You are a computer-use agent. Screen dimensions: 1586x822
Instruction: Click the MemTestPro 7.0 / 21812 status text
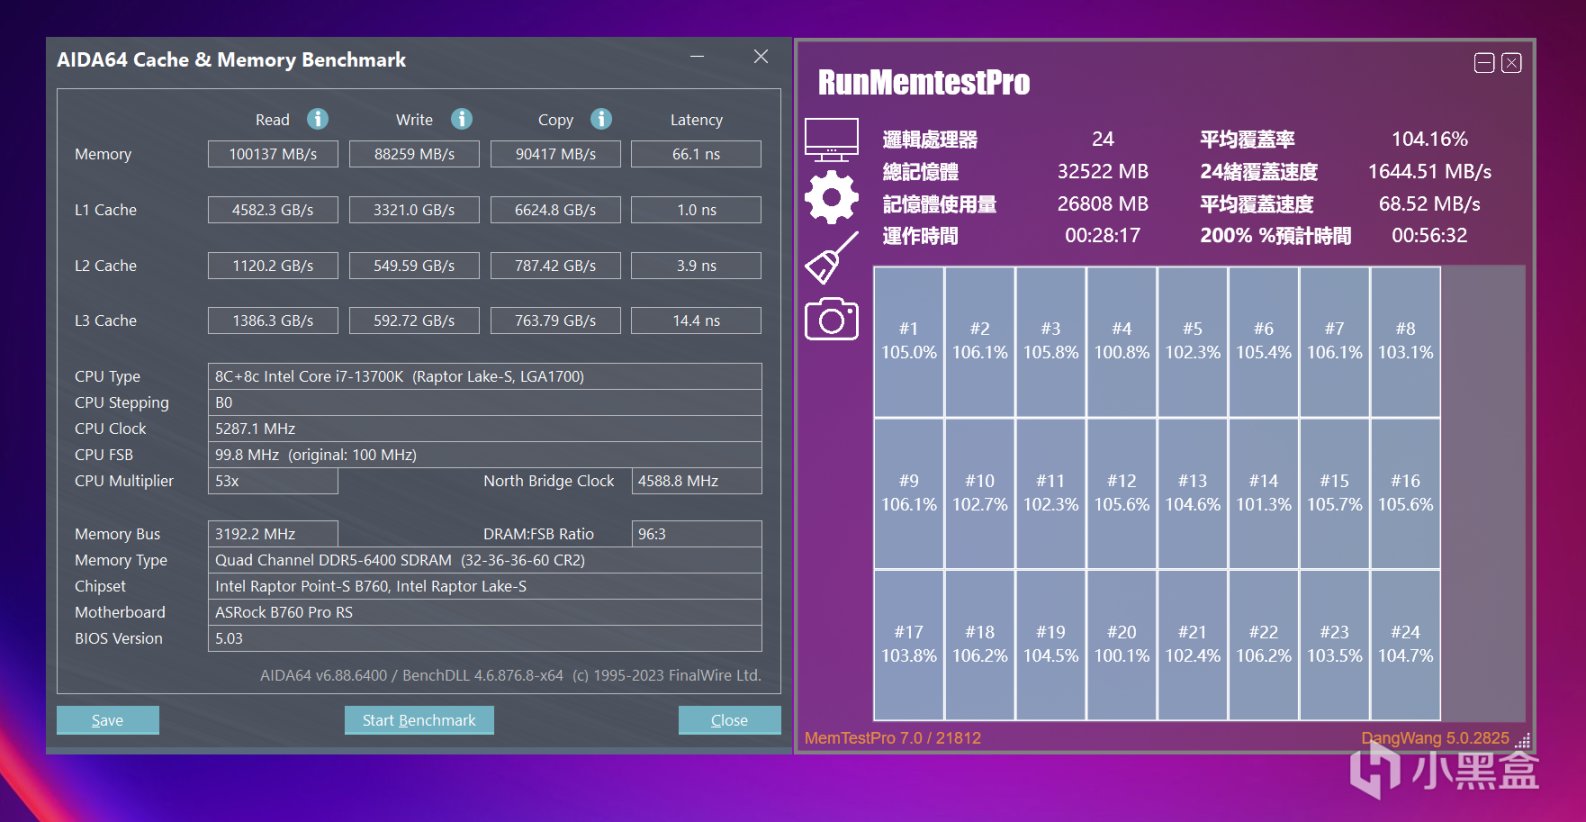click(x=893, y=738)
